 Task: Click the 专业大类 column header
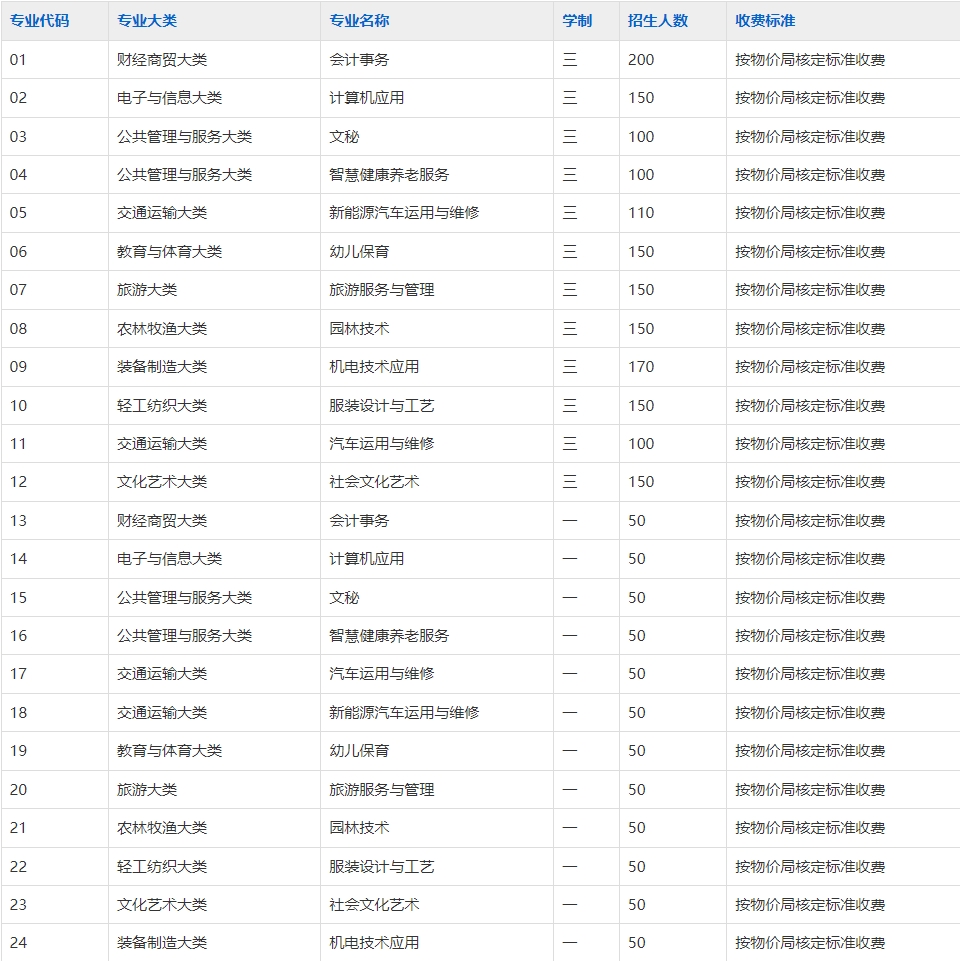(x=147, y=21)
